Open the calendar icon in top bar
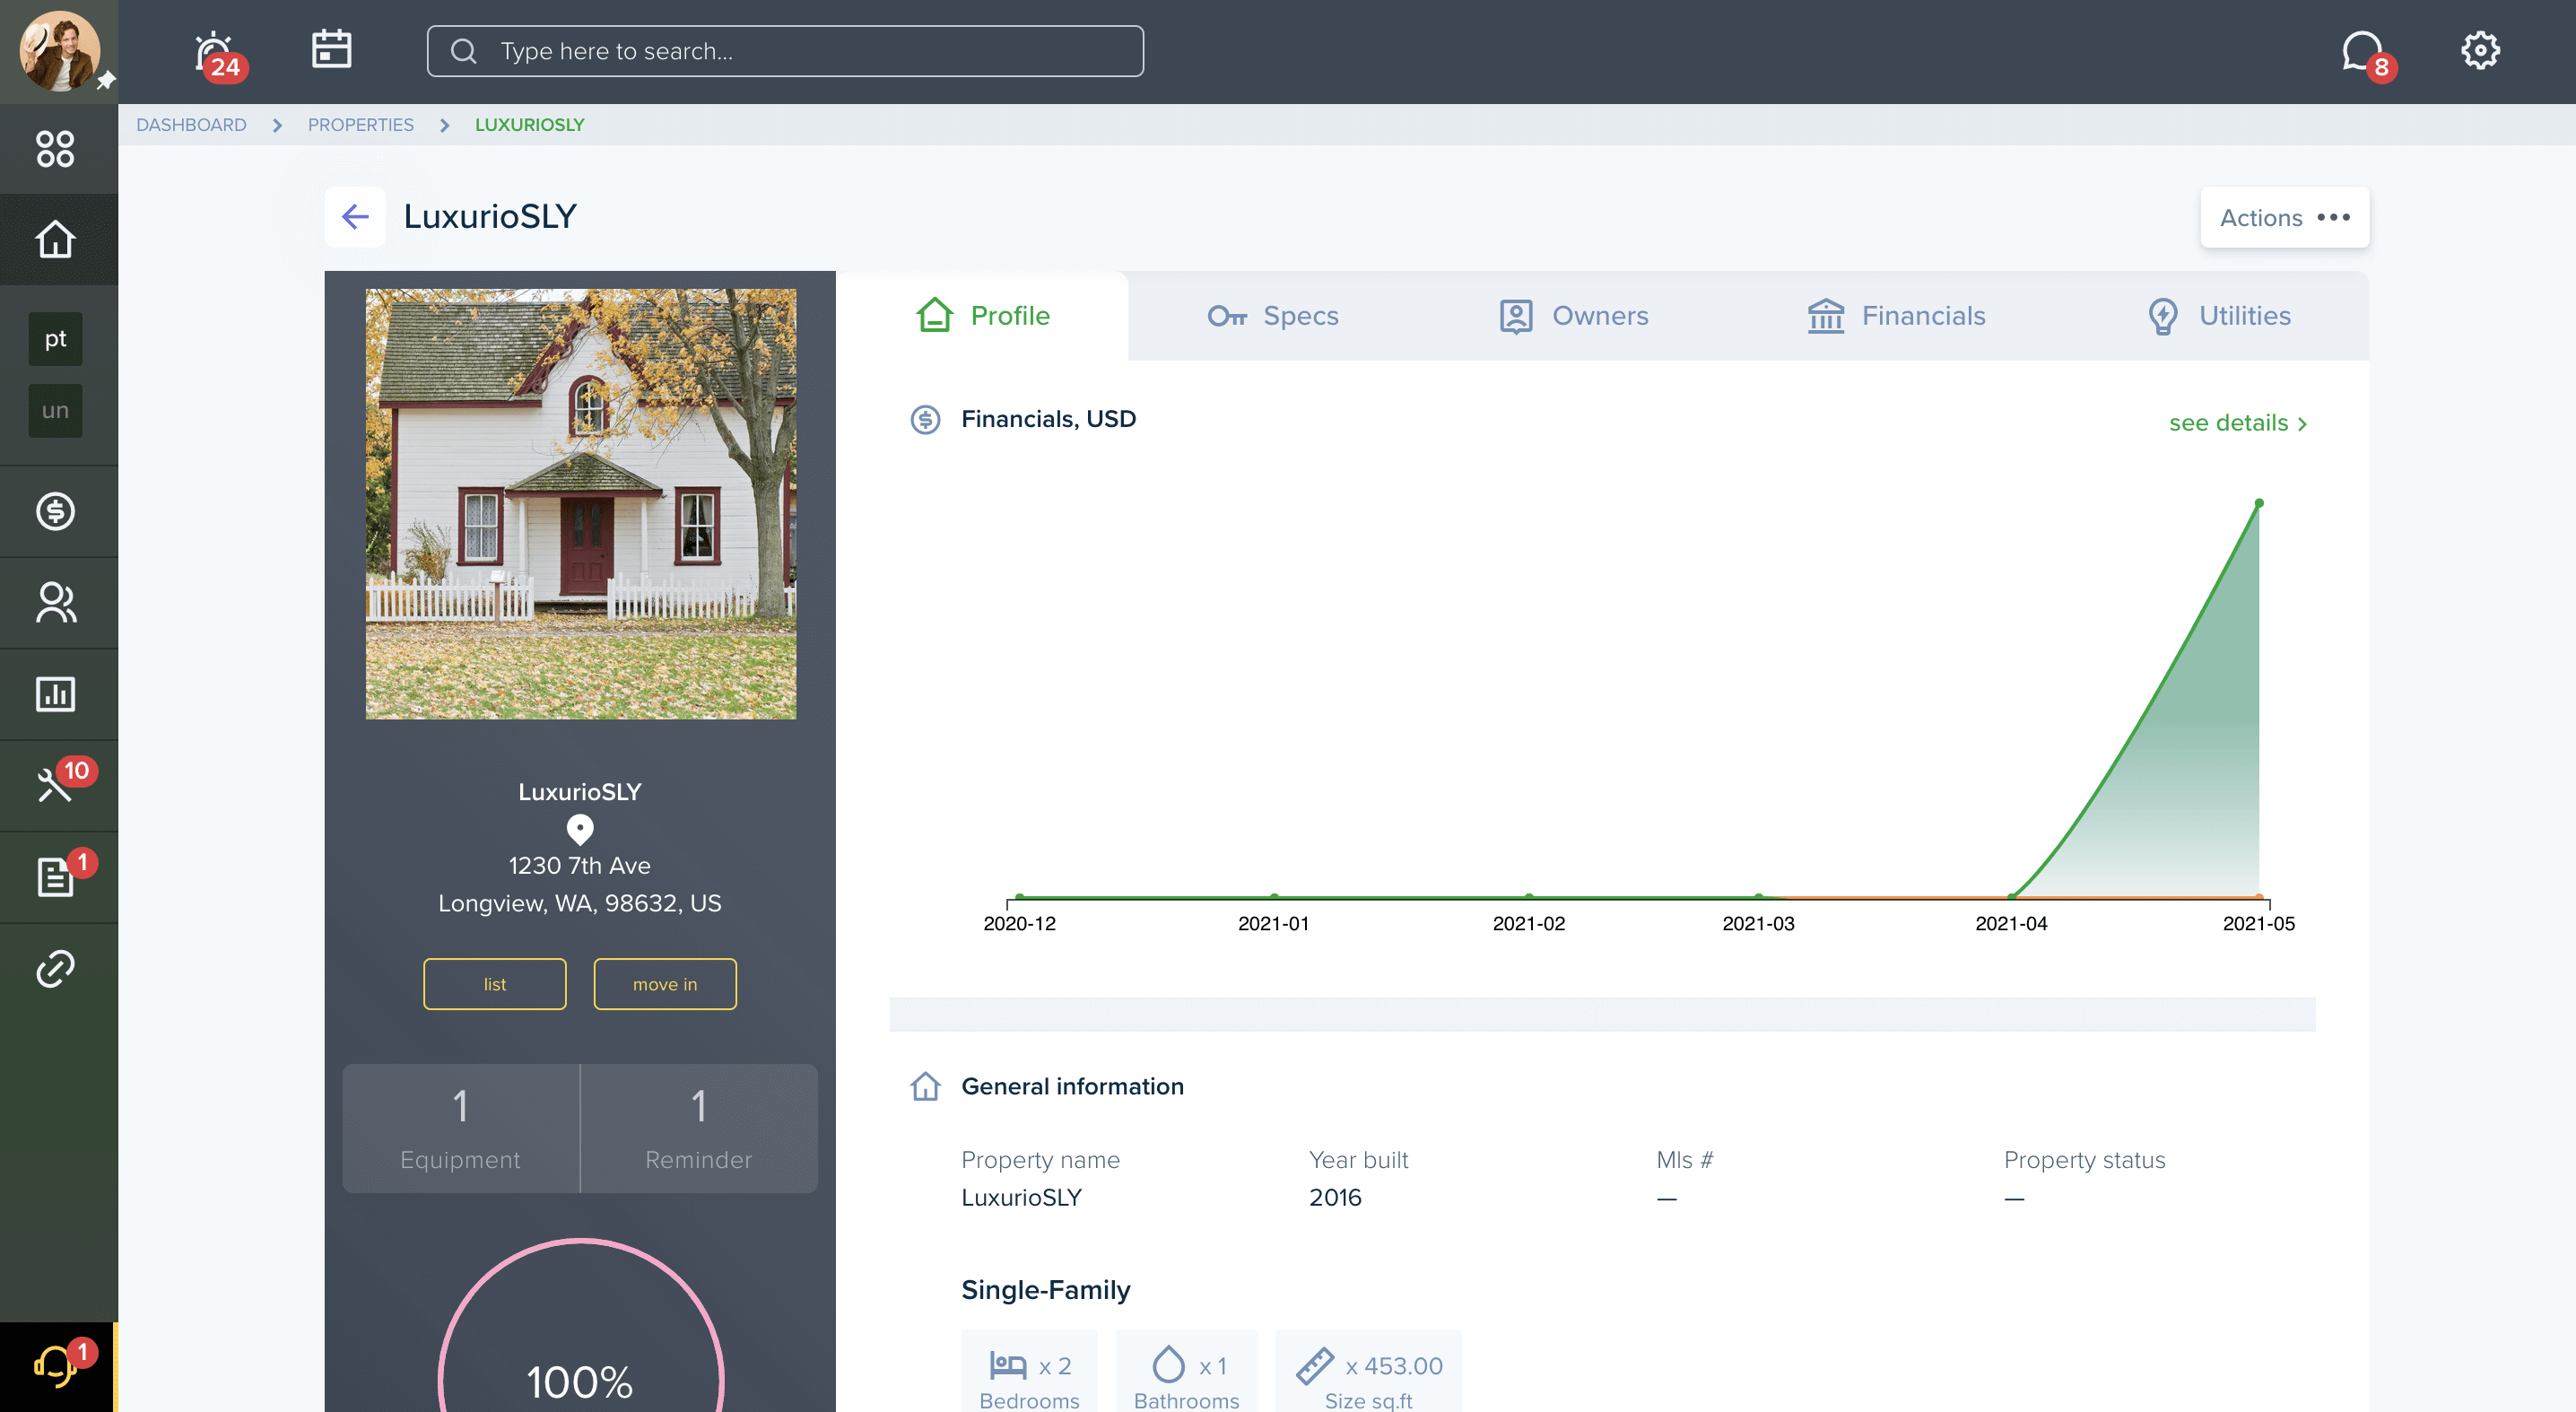The image size is (2576, 1412). pos(331,49)
